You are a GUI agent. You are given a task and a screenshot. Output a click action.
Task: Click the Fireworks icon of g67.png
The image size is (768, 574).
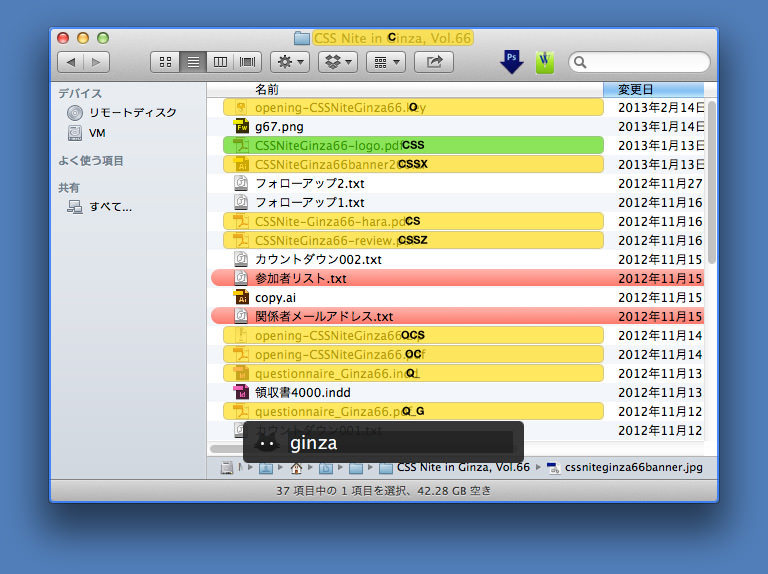tap(241, 126)
